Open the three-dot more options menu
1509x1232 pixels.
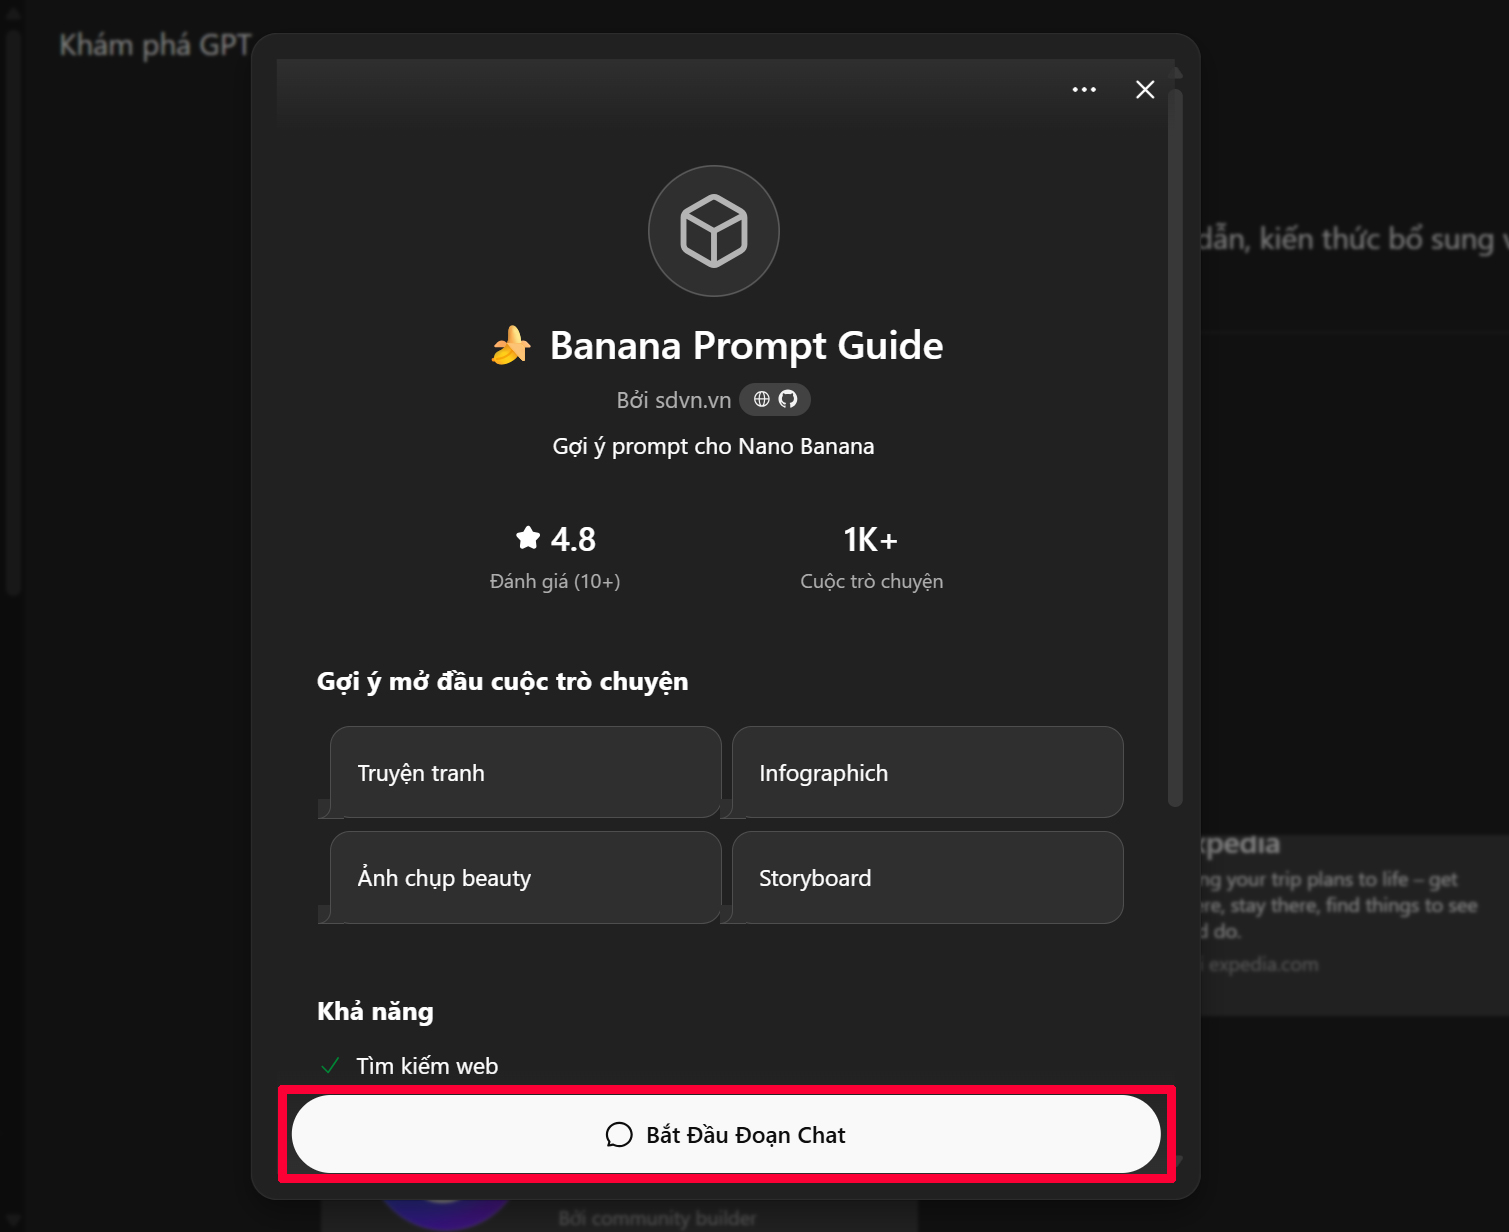pos(1084,90)
